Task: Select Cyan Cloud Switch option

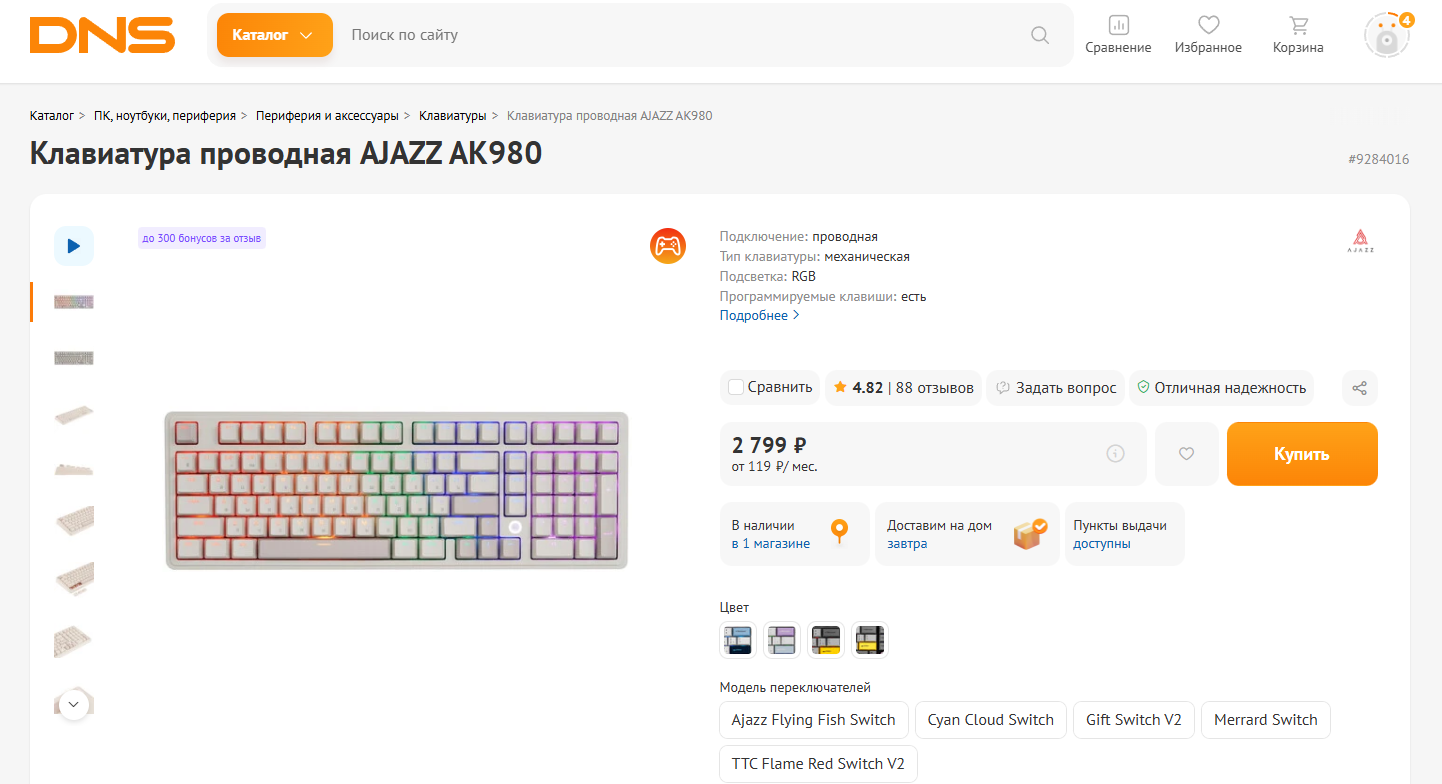Action: click(x=990, y=720)
